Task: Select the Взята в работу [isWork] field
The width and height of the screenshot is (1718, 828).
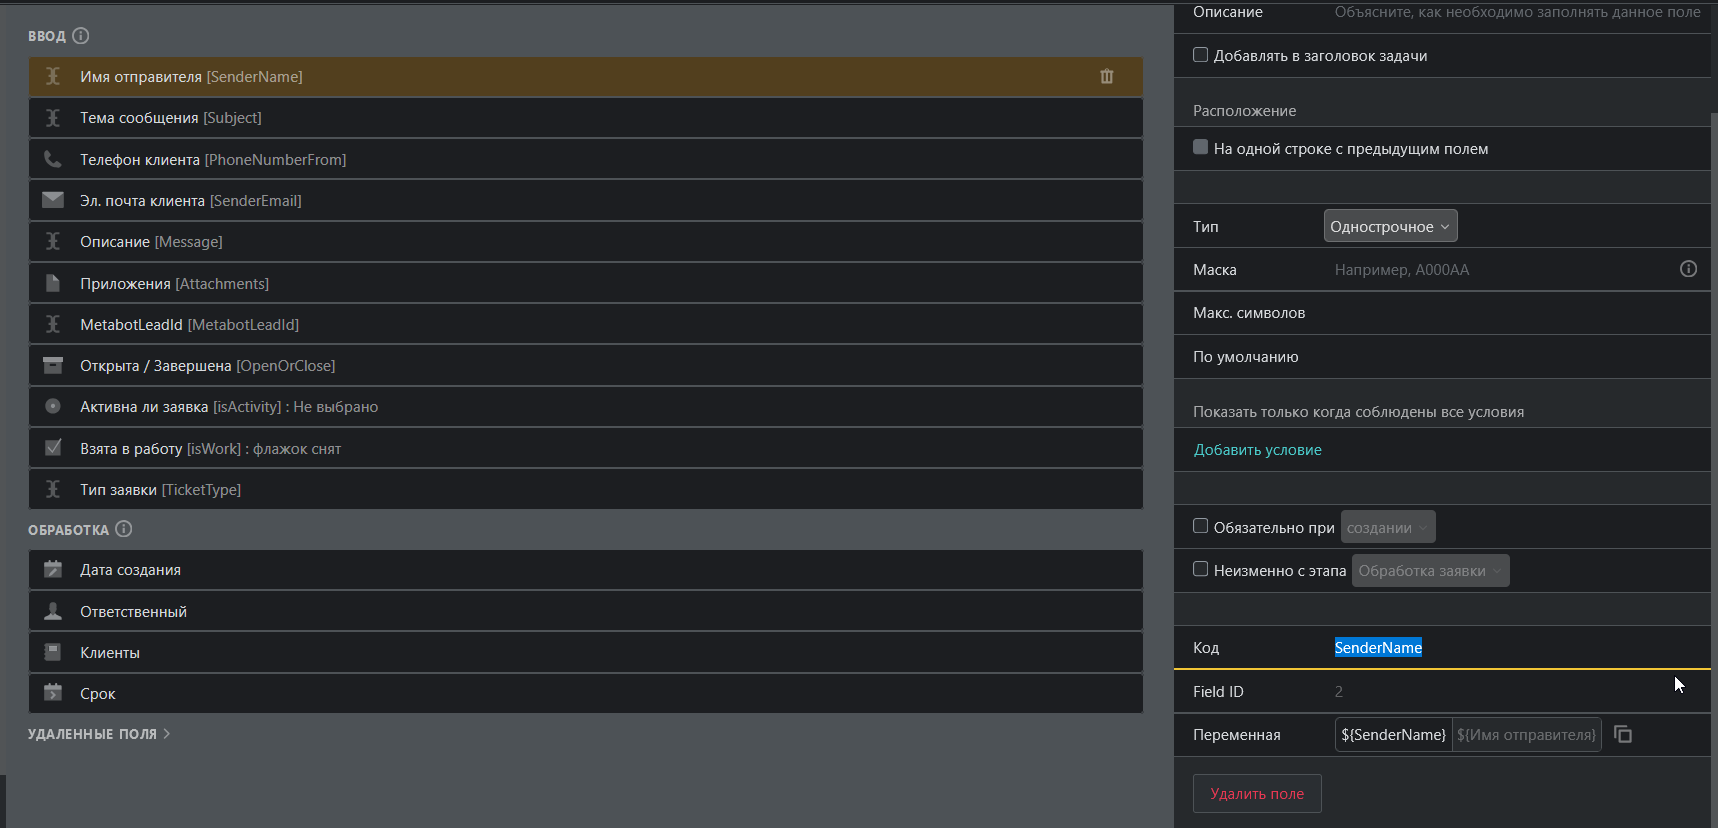Action: [x=586, y=448]
